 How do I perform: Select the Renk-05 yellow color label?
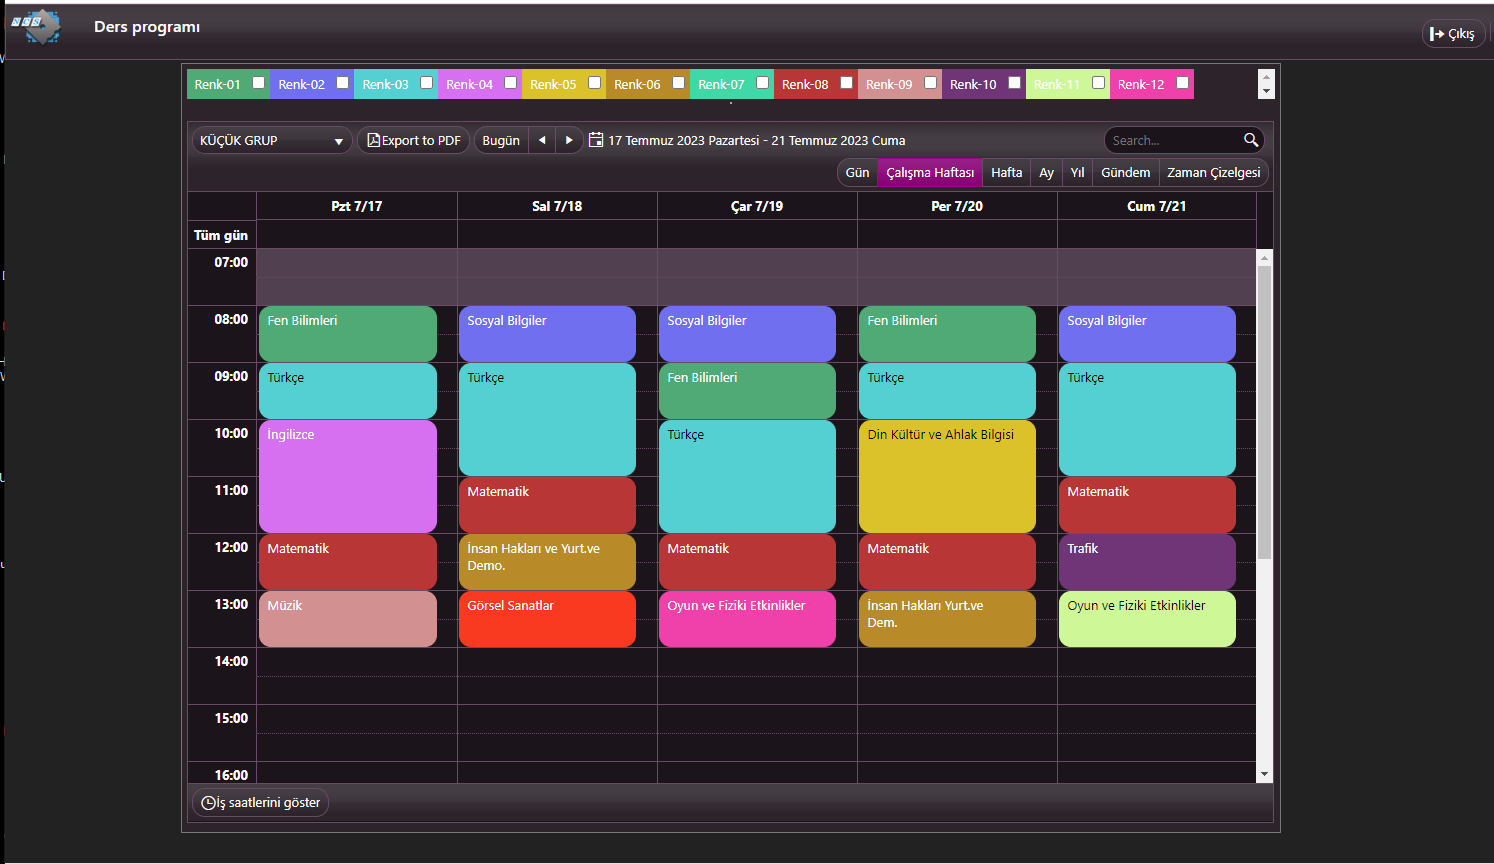click(x=553, y=84)
